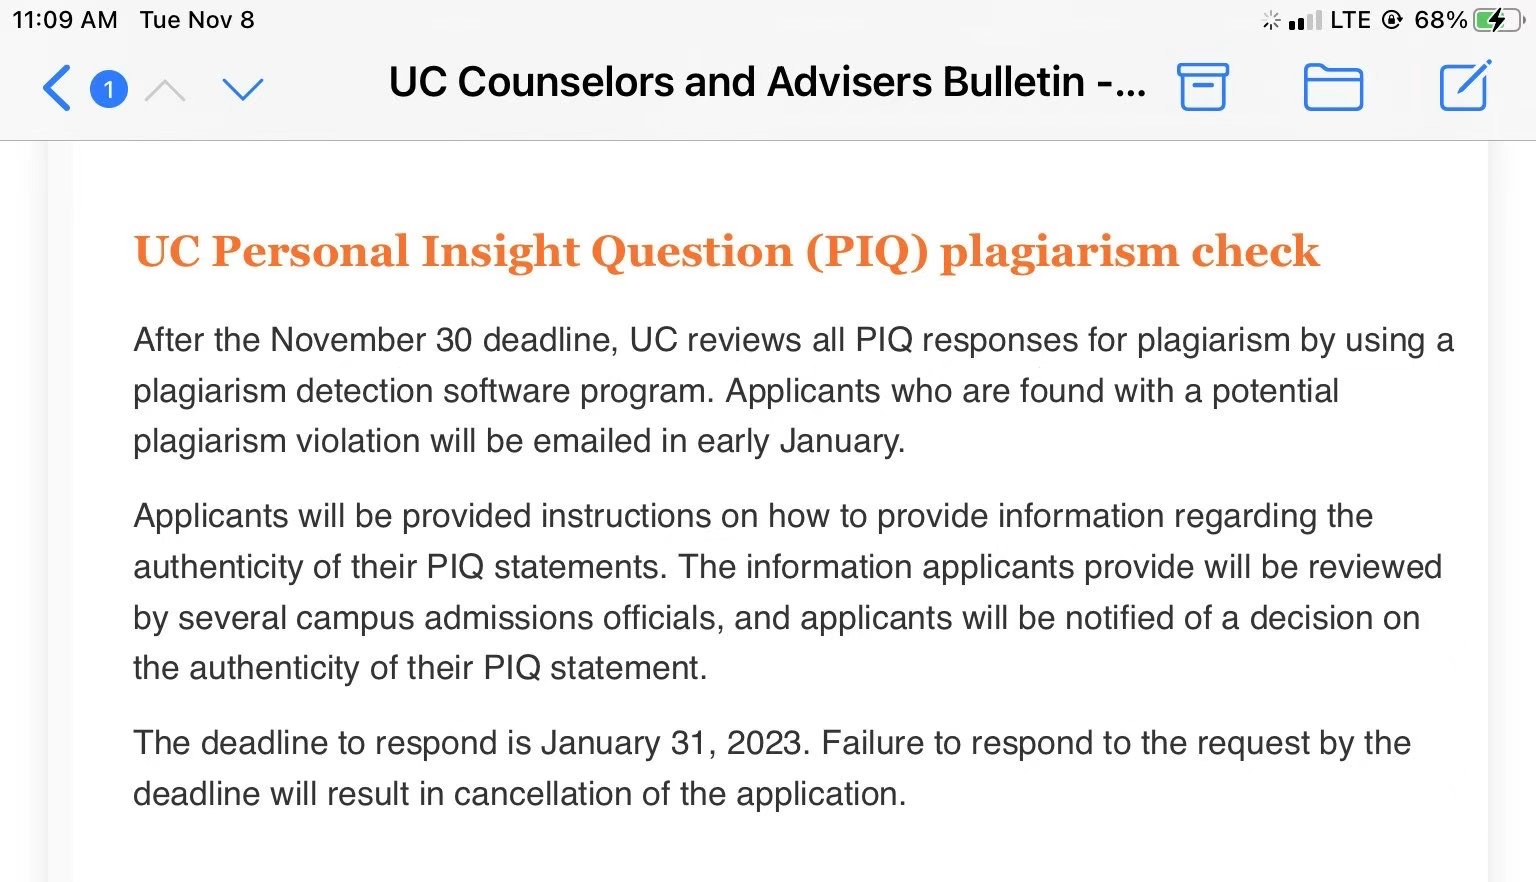Tap the network activity spinner icon

click(x=1269, y=18)
